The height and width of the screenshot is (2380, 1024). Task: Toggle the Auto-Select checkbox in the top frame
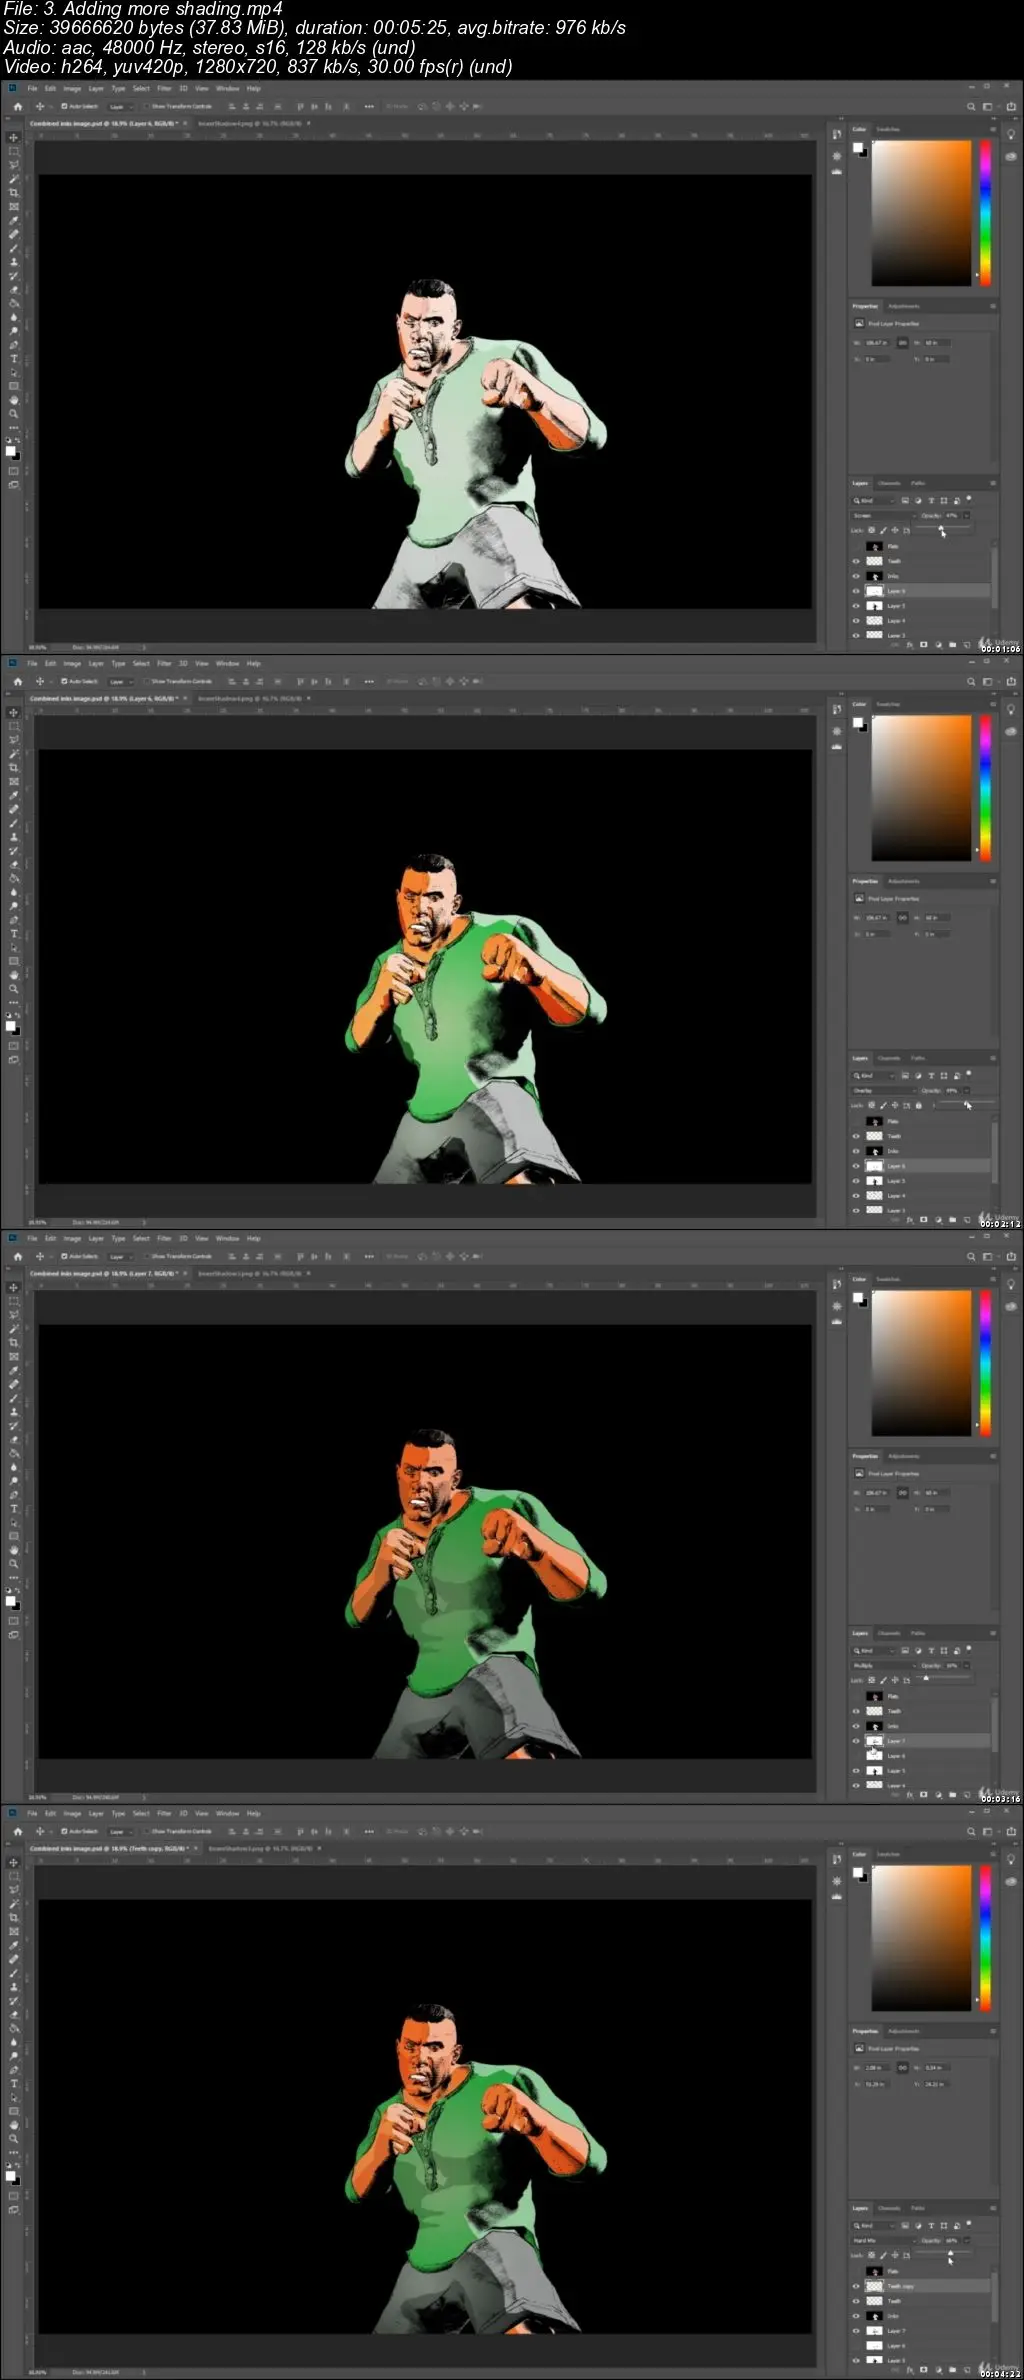tap(64, 106)
